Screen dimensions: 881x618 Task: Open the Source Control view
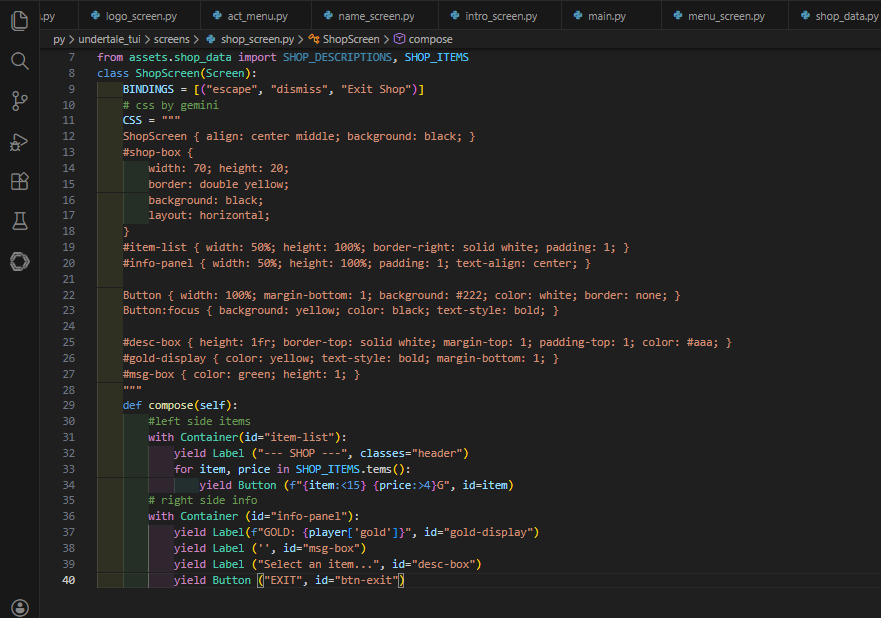pos(19,101)
